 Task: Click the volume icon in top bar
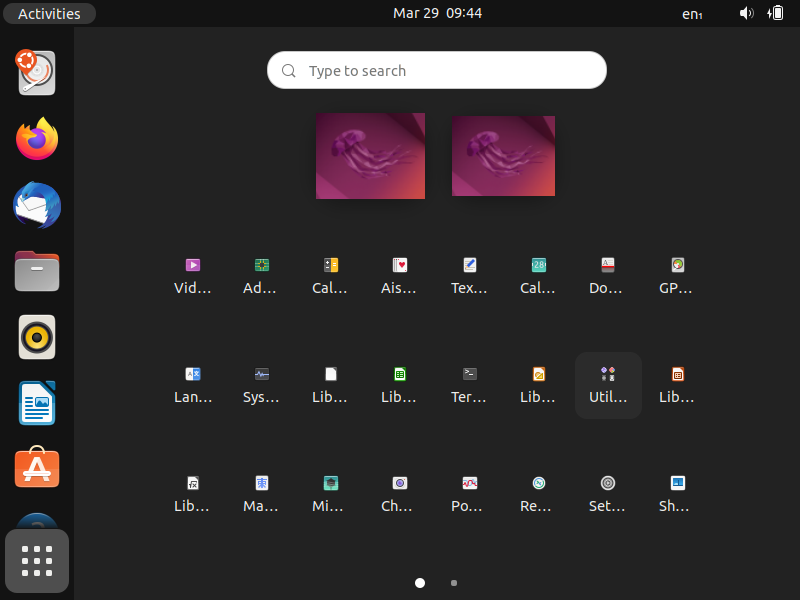click(x=746, y=13)
